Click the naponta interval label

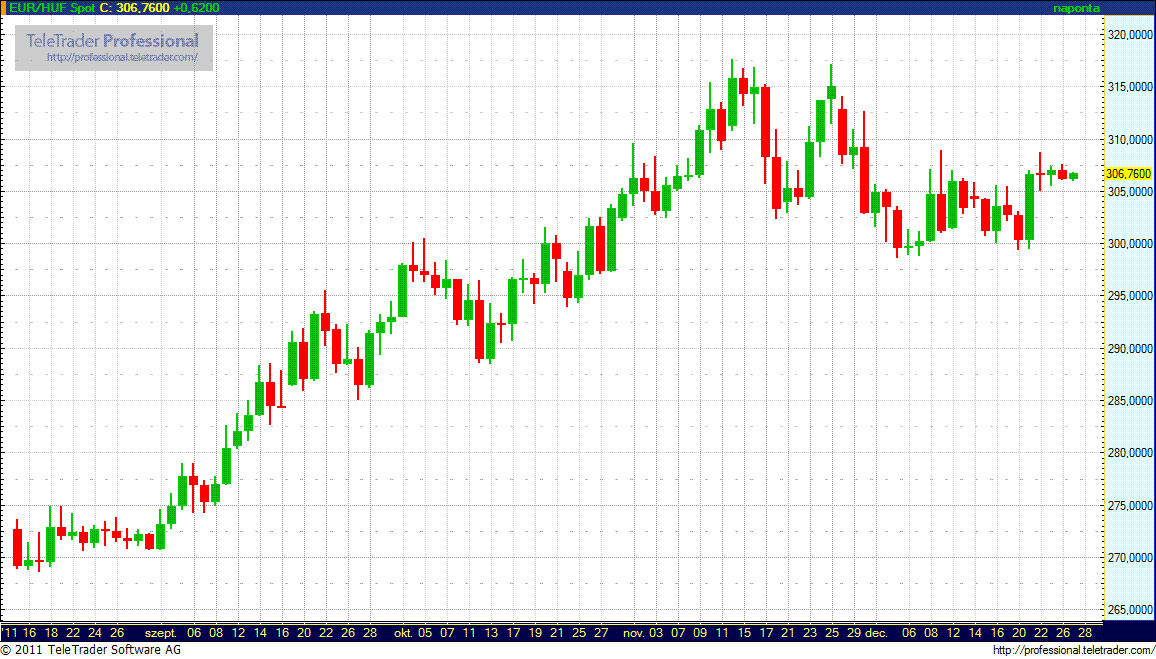coord(1077,7)
